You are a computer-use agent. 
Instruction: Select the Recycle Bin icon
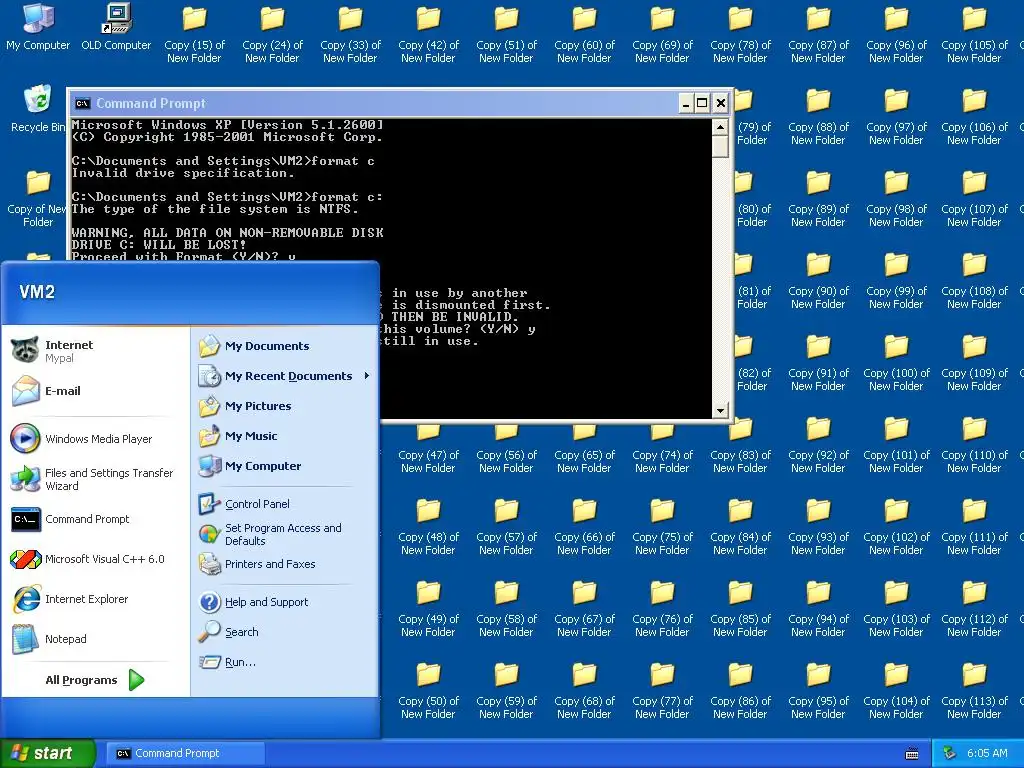(x=37, y=108)
